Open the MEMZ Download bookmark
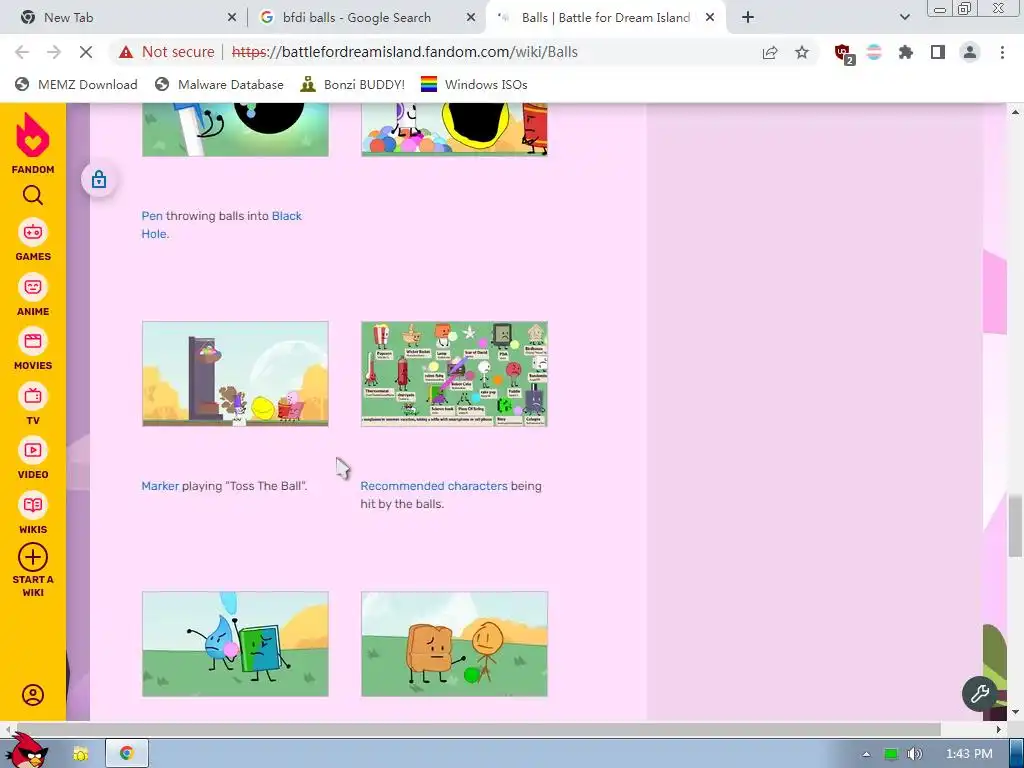Image resolution: width=1024 pixels, height=768 pixels. 76,84
